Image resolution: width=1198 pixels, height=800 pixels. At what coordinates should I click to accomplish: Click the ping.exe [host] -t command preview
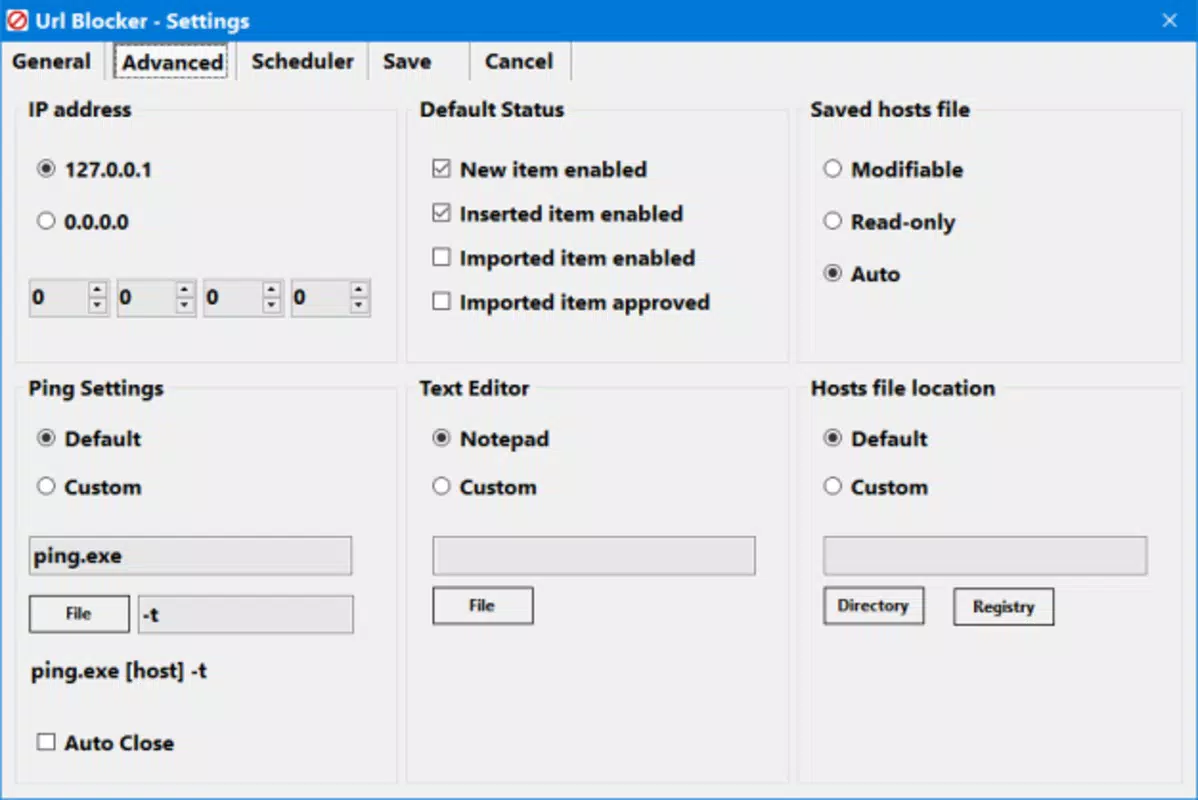118,671
